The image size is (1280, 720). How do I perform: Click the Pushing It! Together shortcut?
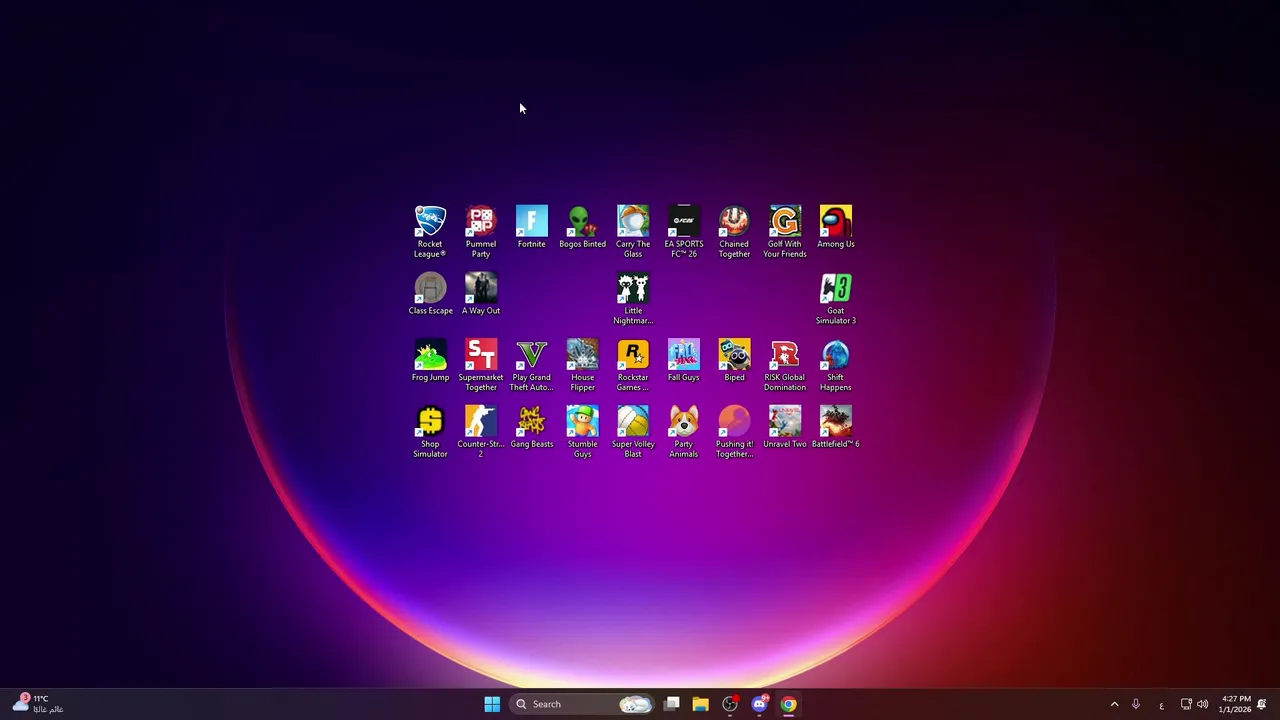pyautogui.click(x=734, y=433)
